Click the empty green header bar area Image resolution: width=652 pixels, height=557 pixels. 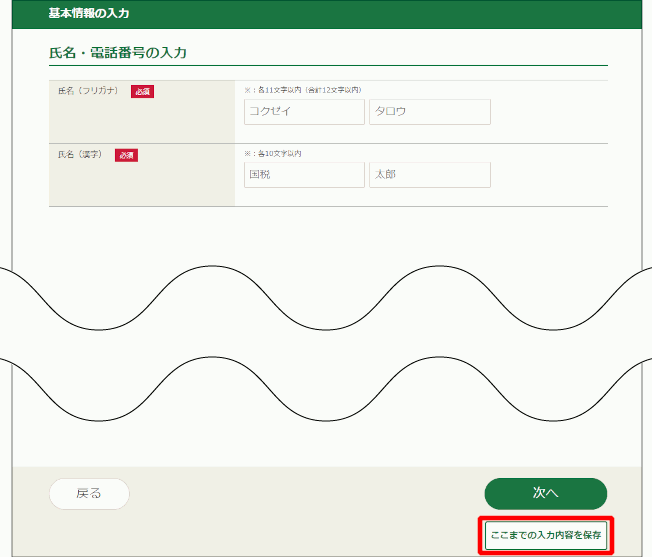click(400, 14)
